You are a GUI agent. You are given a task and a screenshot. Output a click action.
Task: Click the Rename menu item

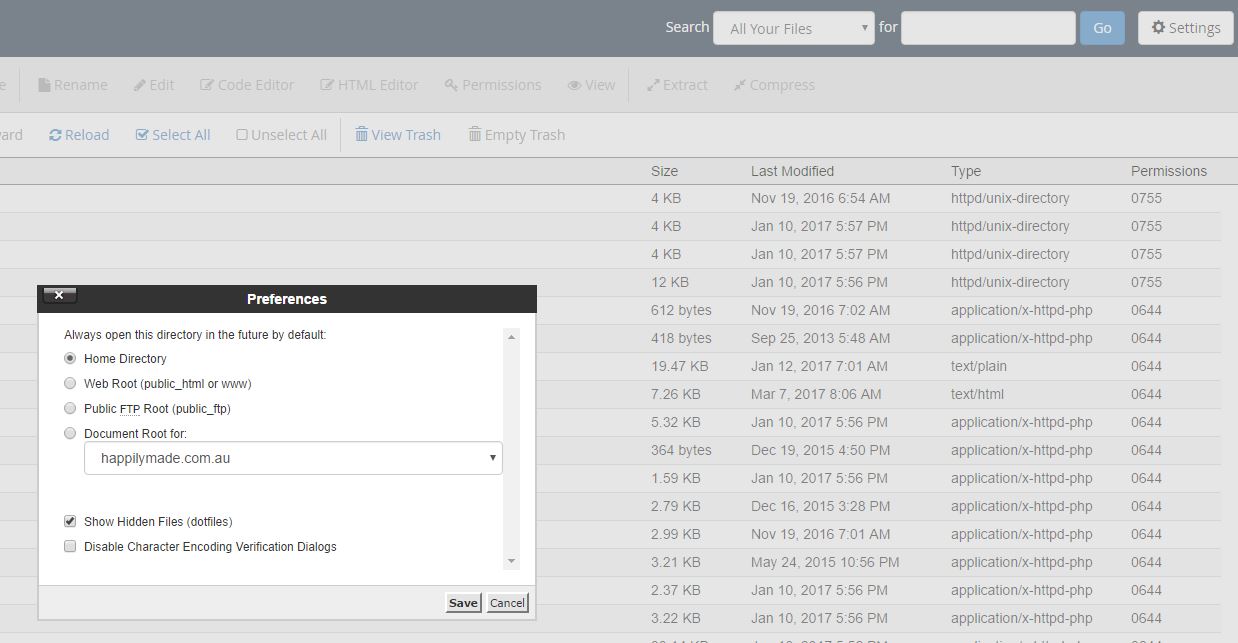pos(72,85)
